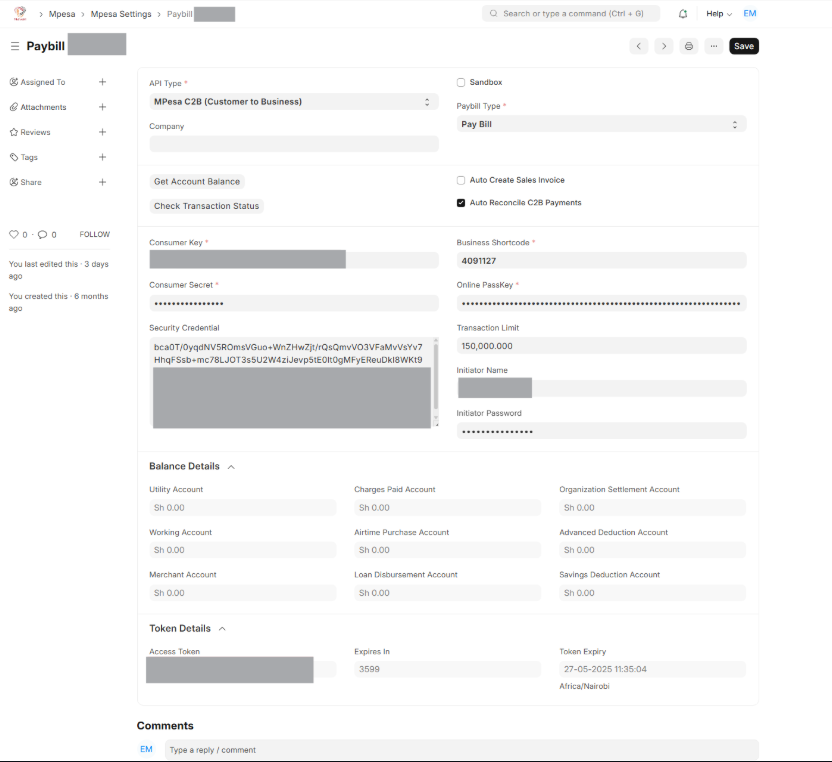This screenshot has width=832, height=762.
Task: Navigate to Mpesa Settings breadcrumb
Action: [x=121, y=14]
